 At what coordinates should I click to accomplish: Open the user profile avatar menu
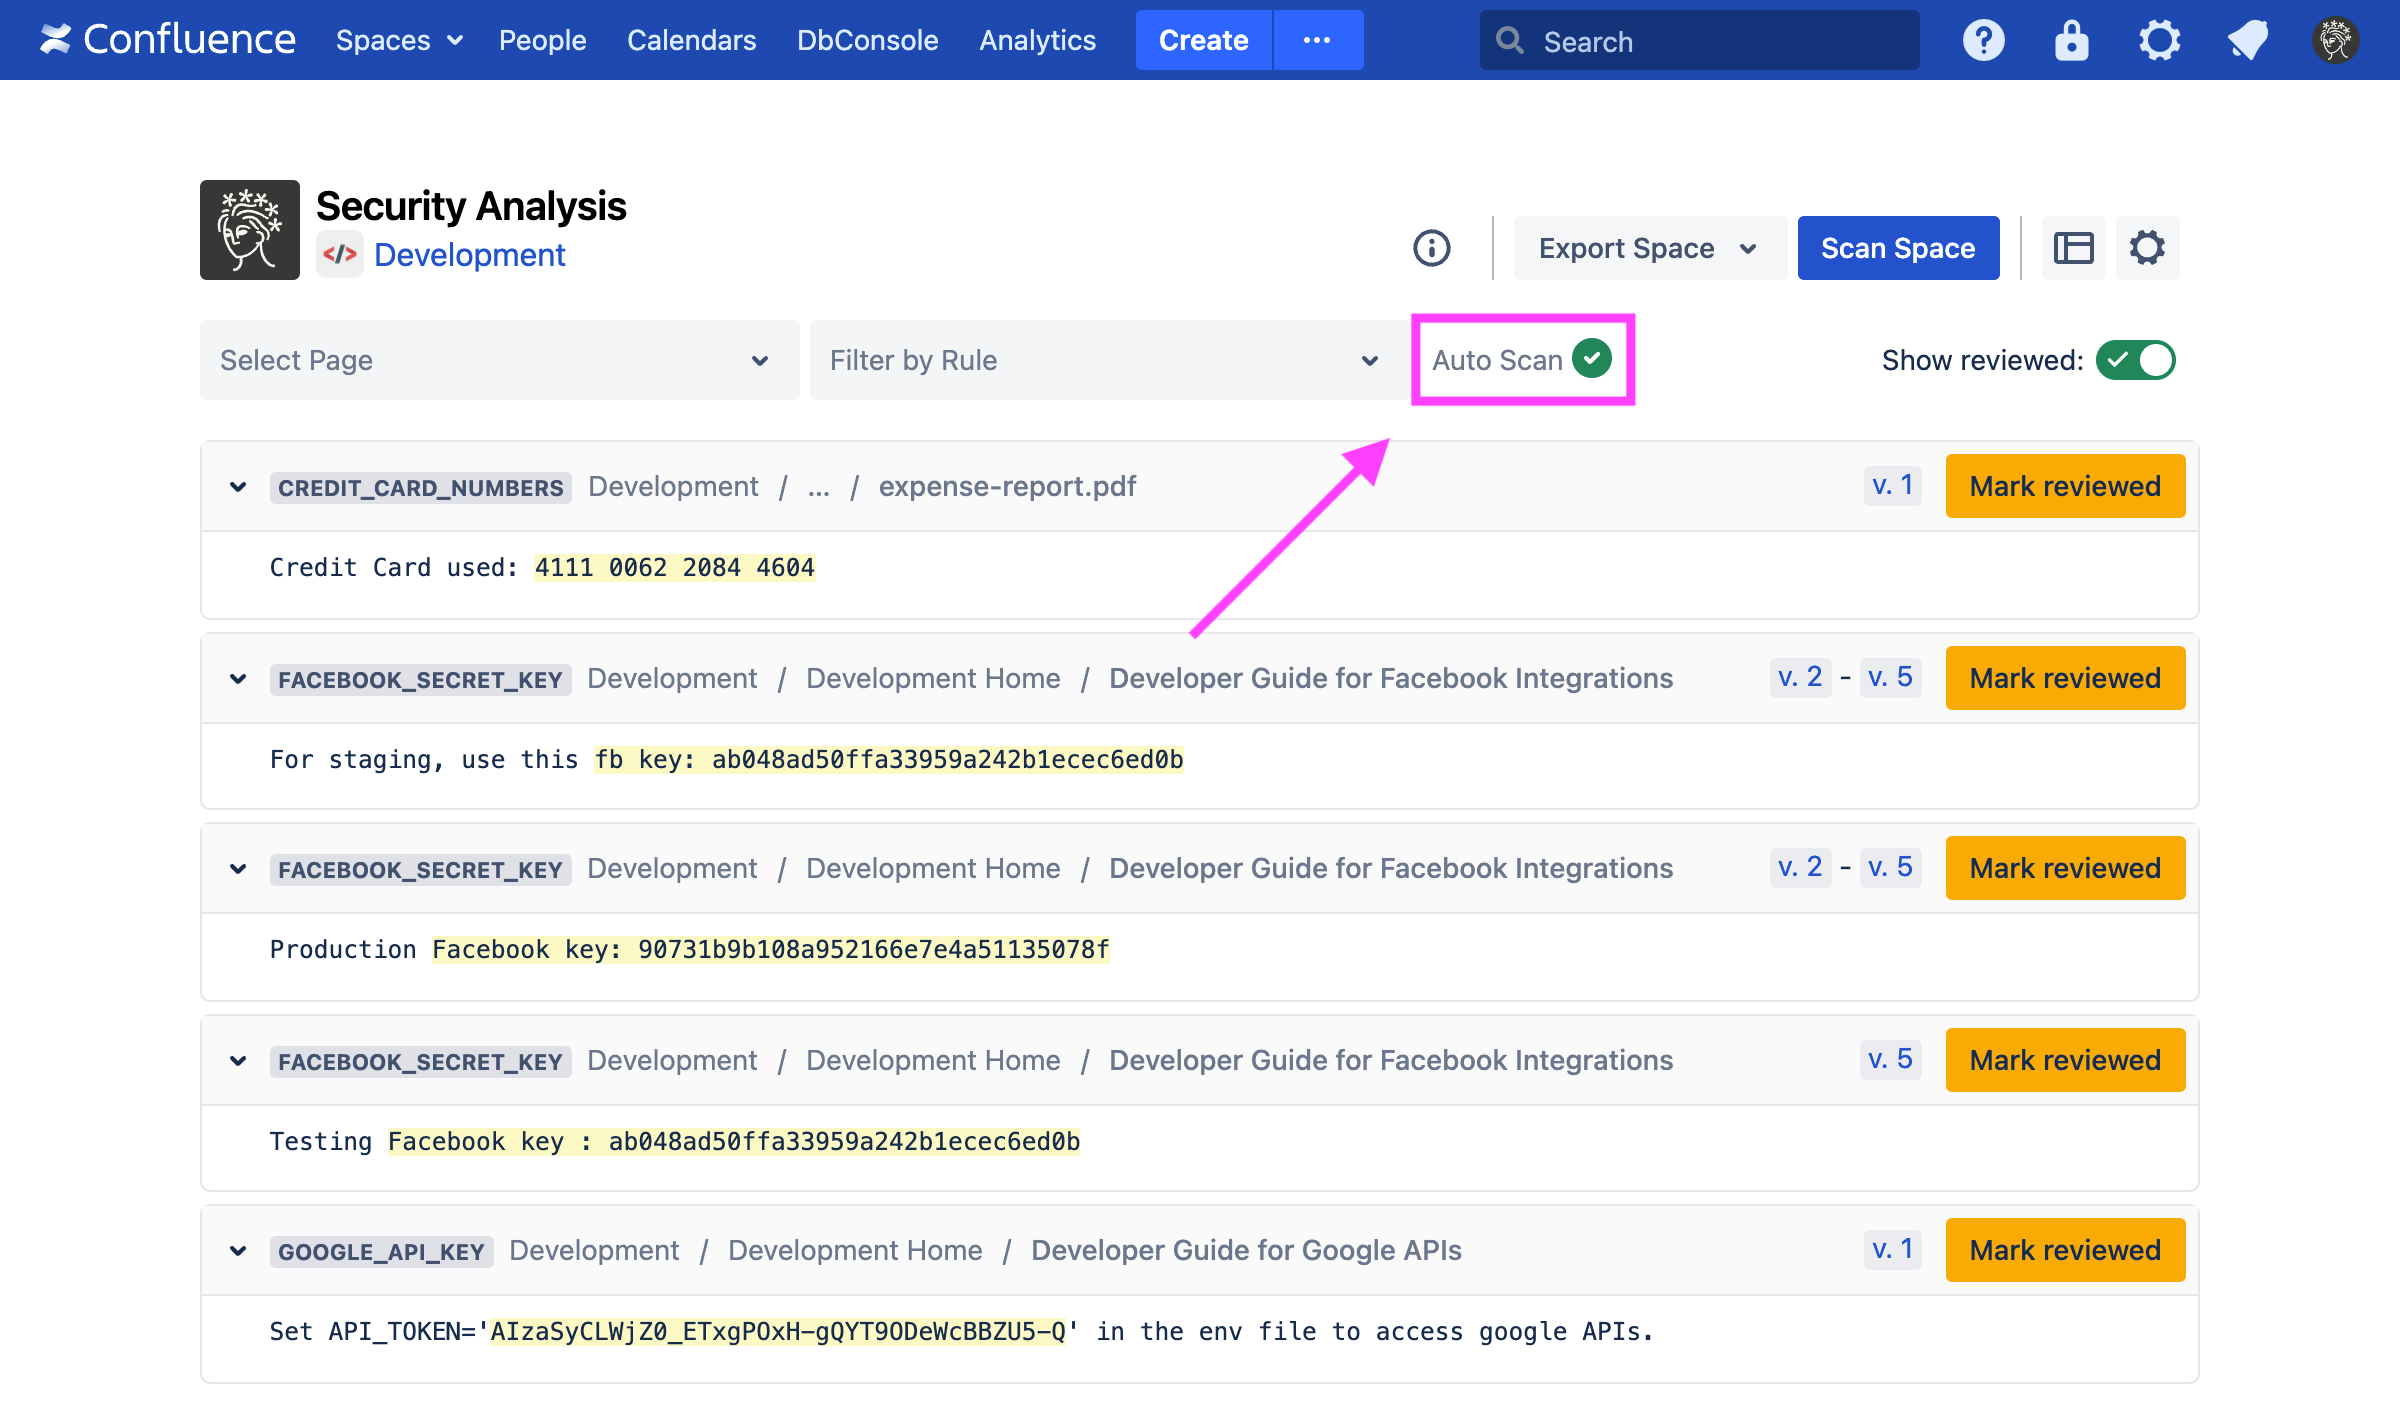(2335, 41)
